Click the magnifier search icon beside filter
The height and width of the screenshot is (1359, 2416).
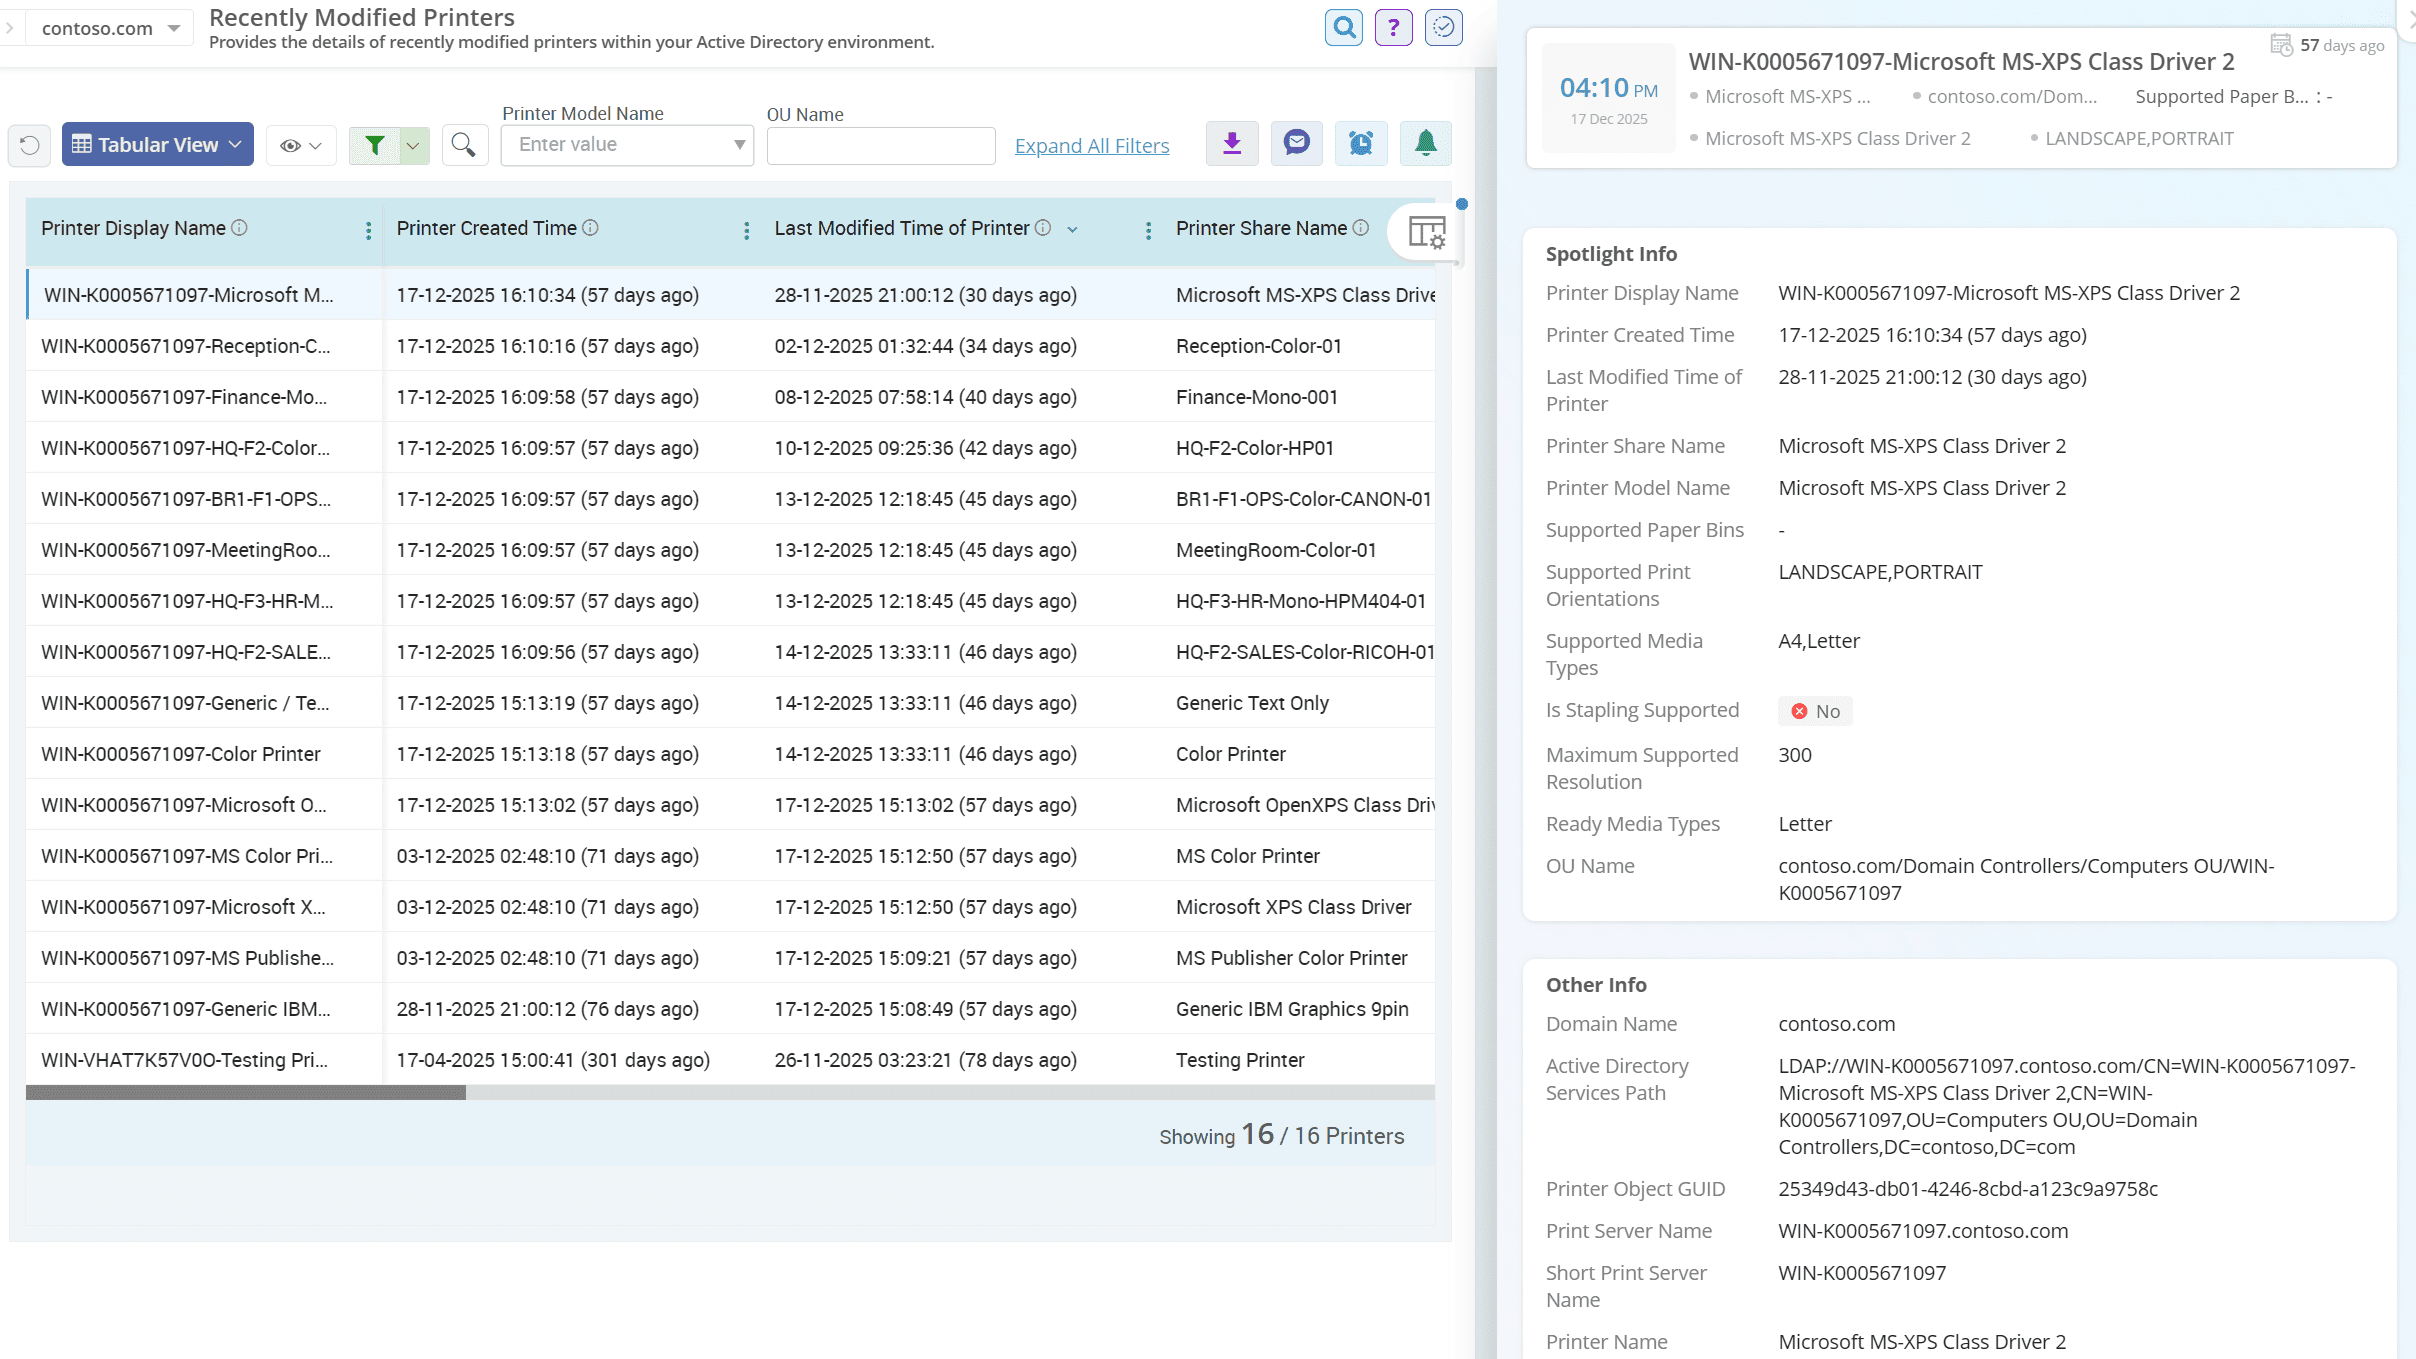click(x=463, y=145)
